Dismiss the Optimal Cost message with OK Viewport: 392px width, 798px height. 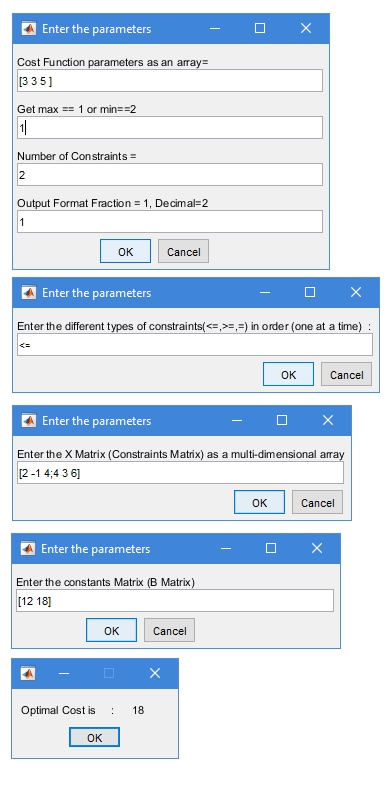94,737
